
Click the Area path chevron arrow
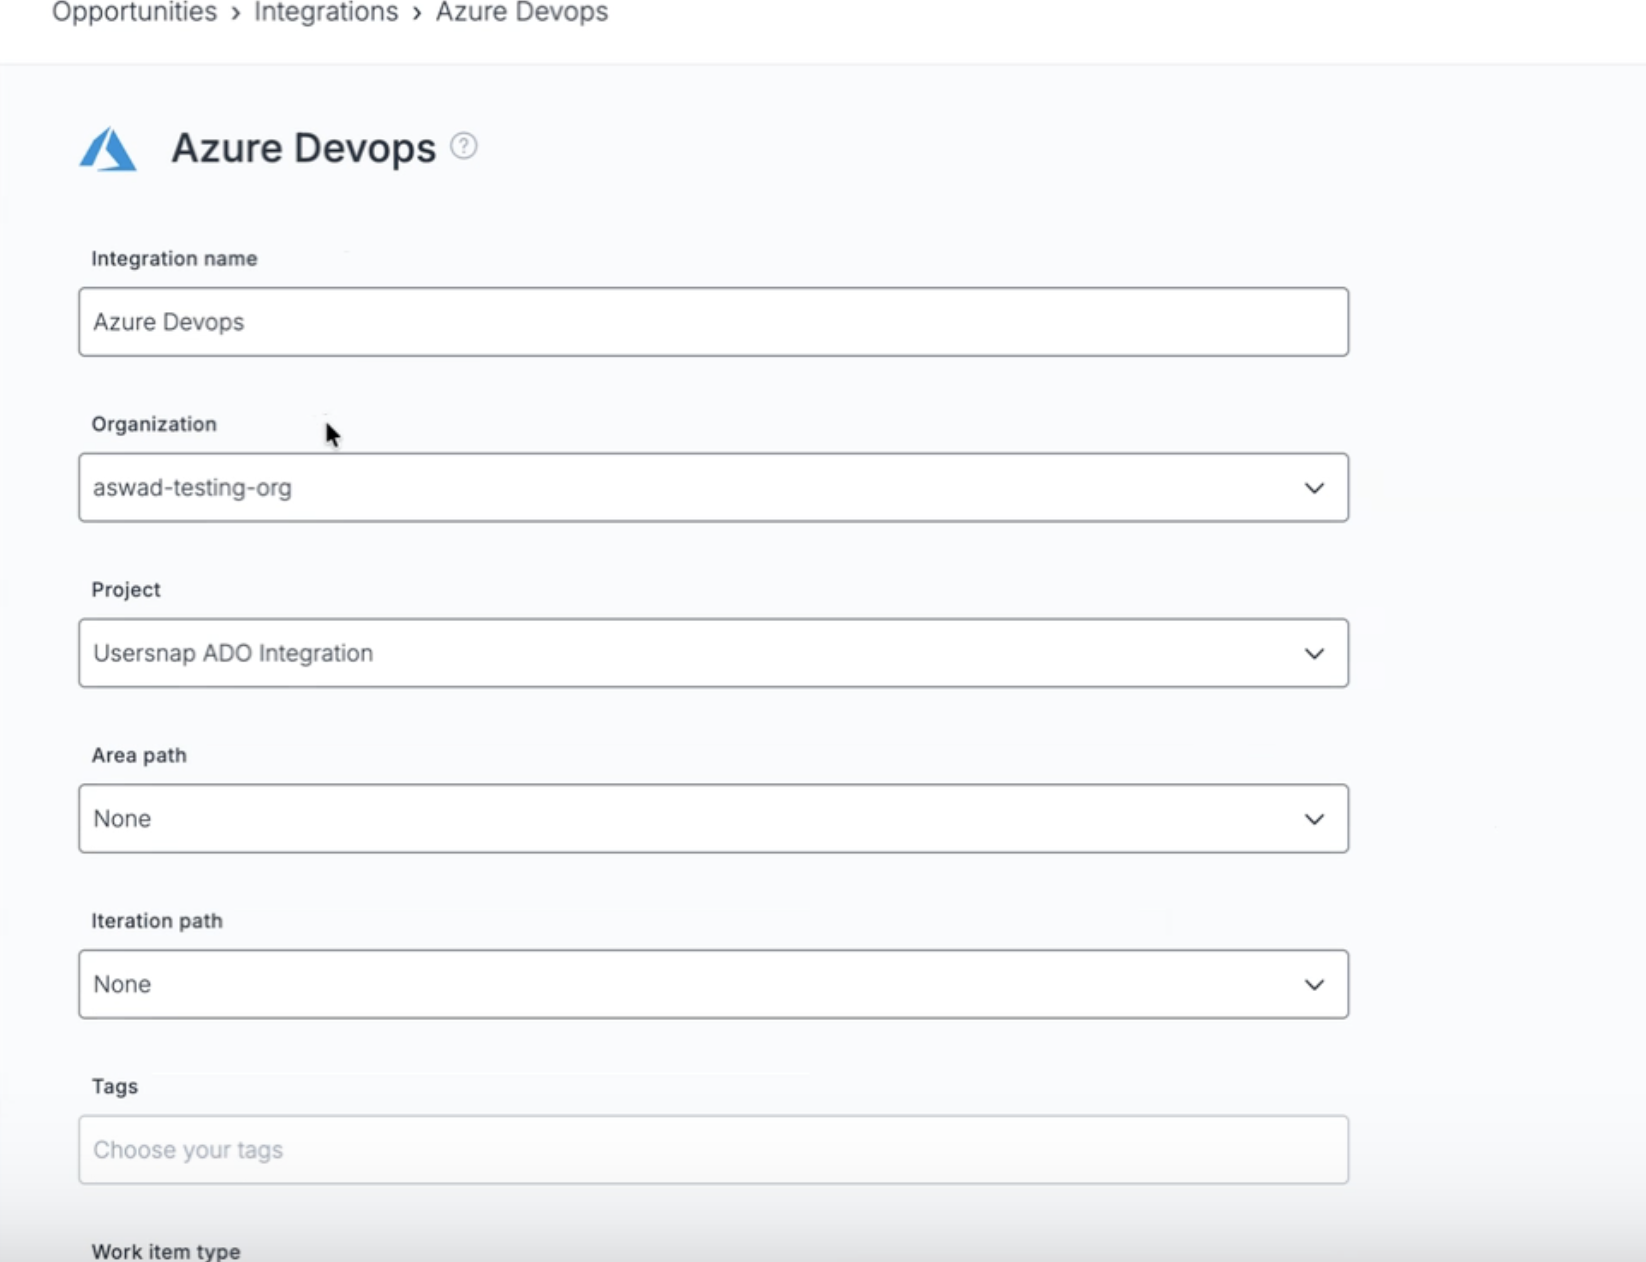click(1314, 819)
